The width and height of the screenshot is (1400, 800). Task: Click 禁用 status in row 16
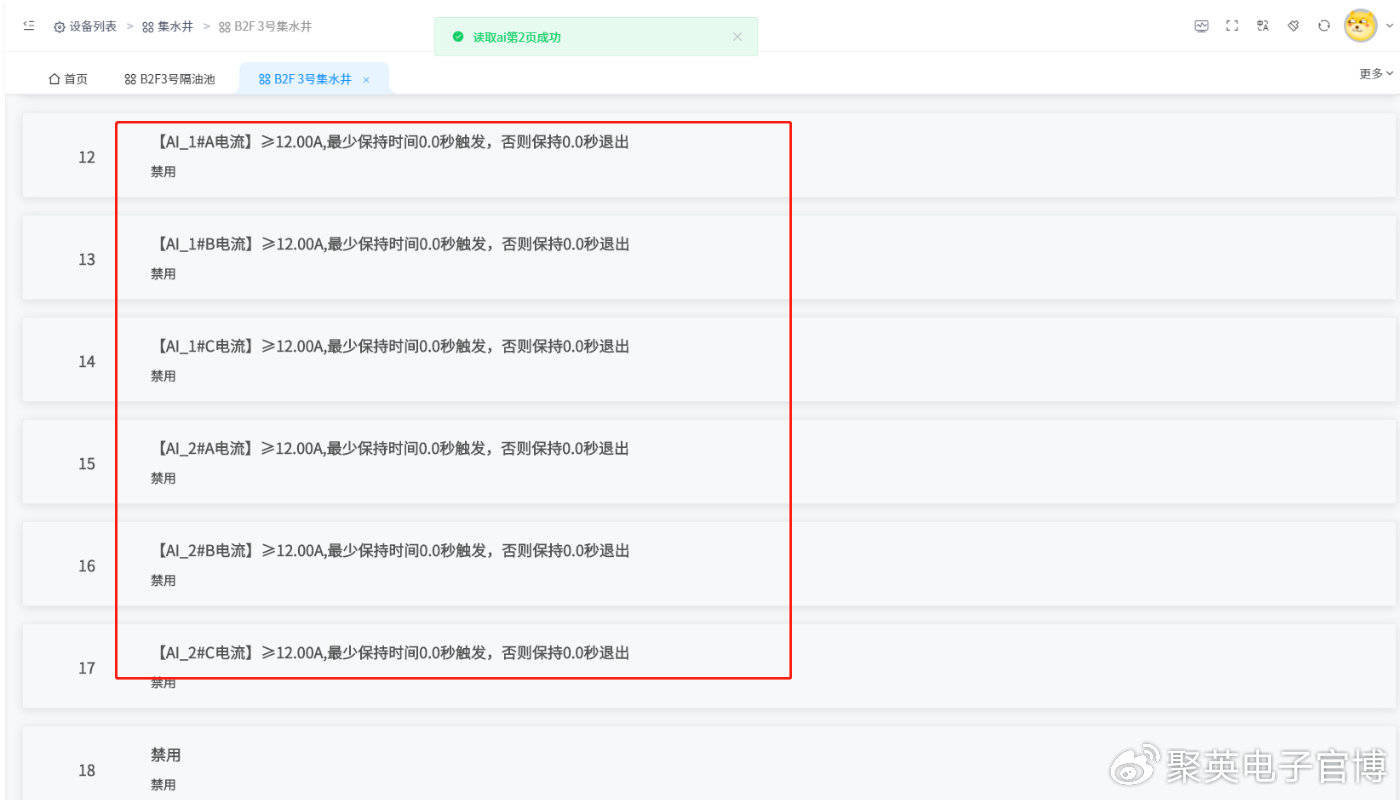[x=163, y=580]
